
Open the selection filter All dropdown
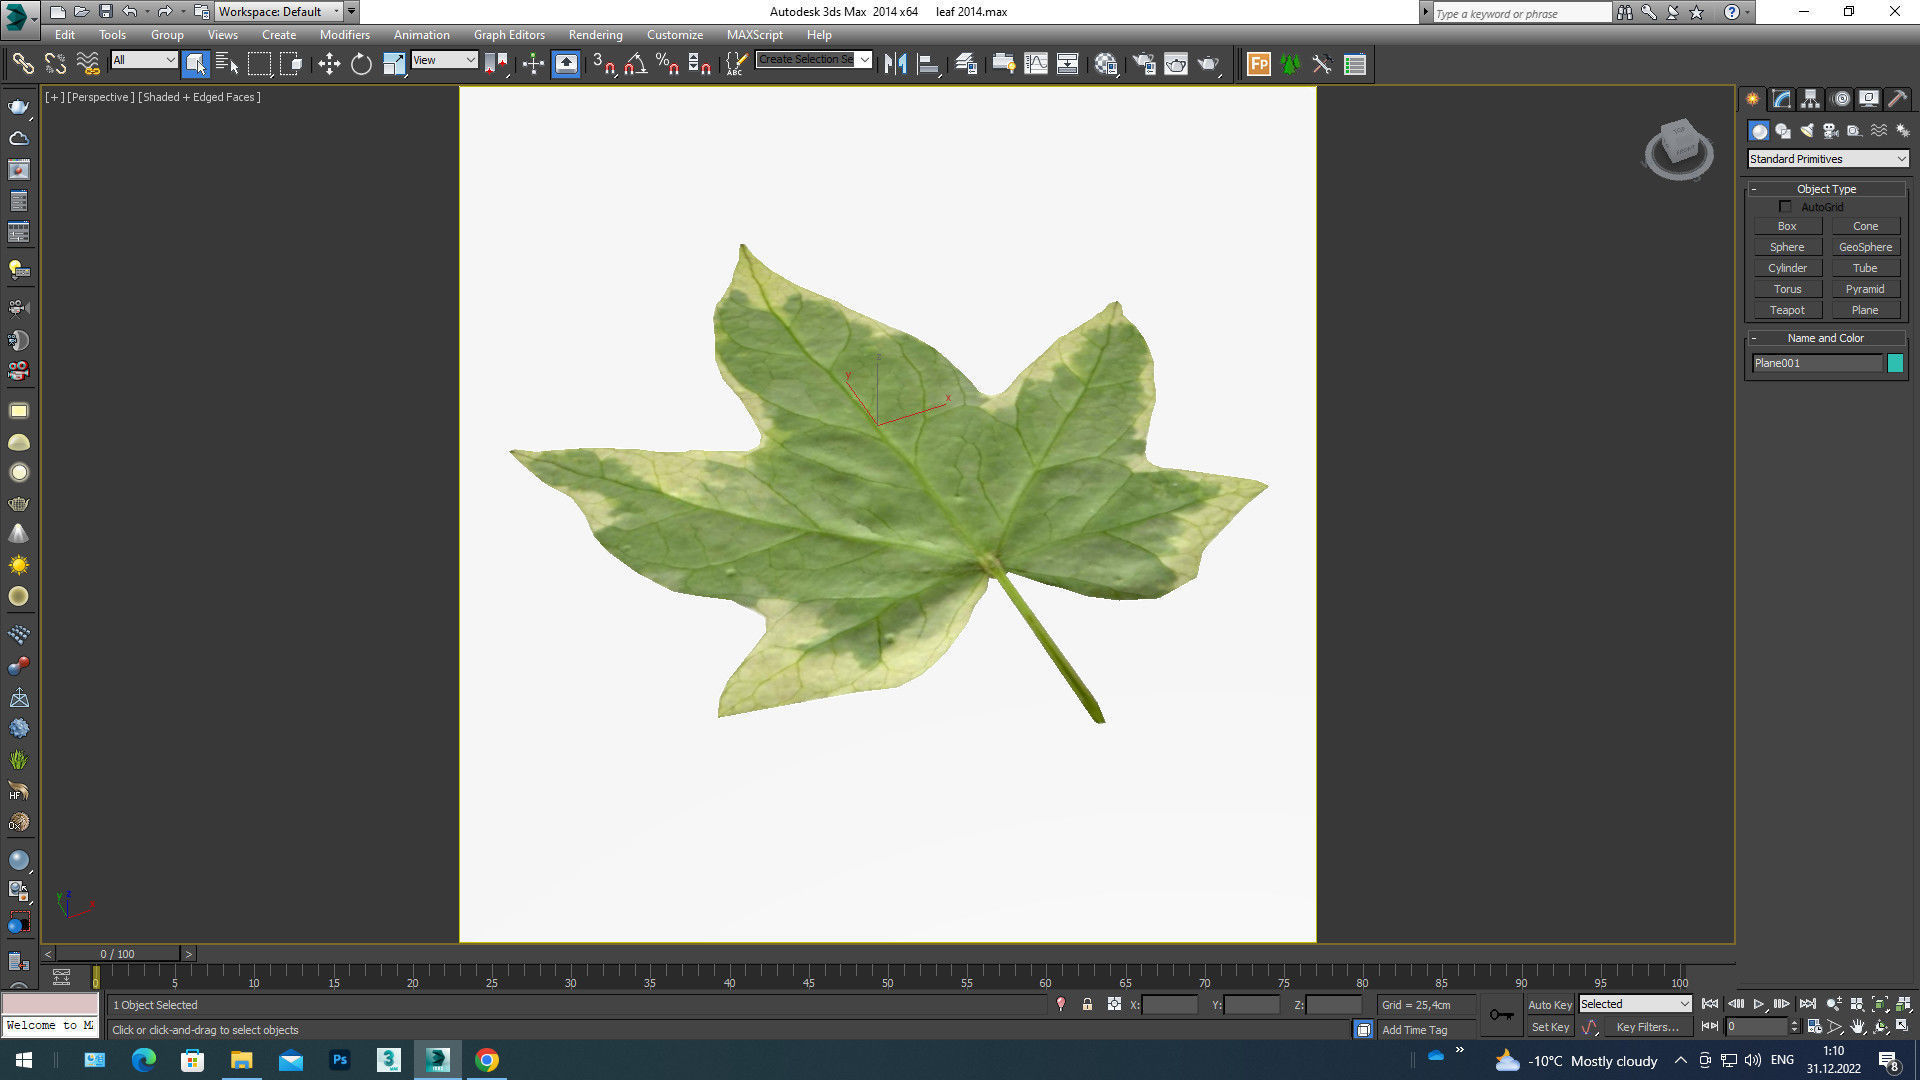tap(144, 60)
